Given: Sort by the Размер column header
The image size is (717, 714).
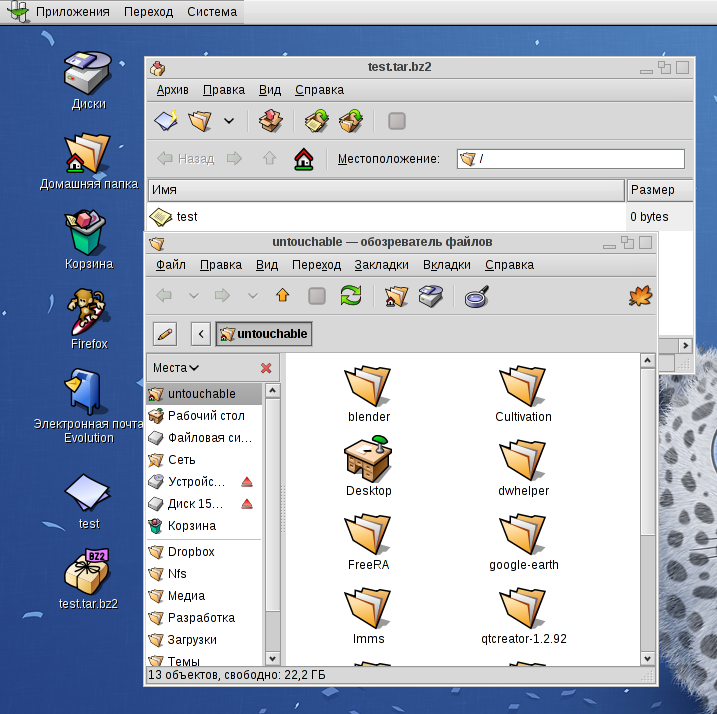Looking at the screenshot, I should (659, 190).
